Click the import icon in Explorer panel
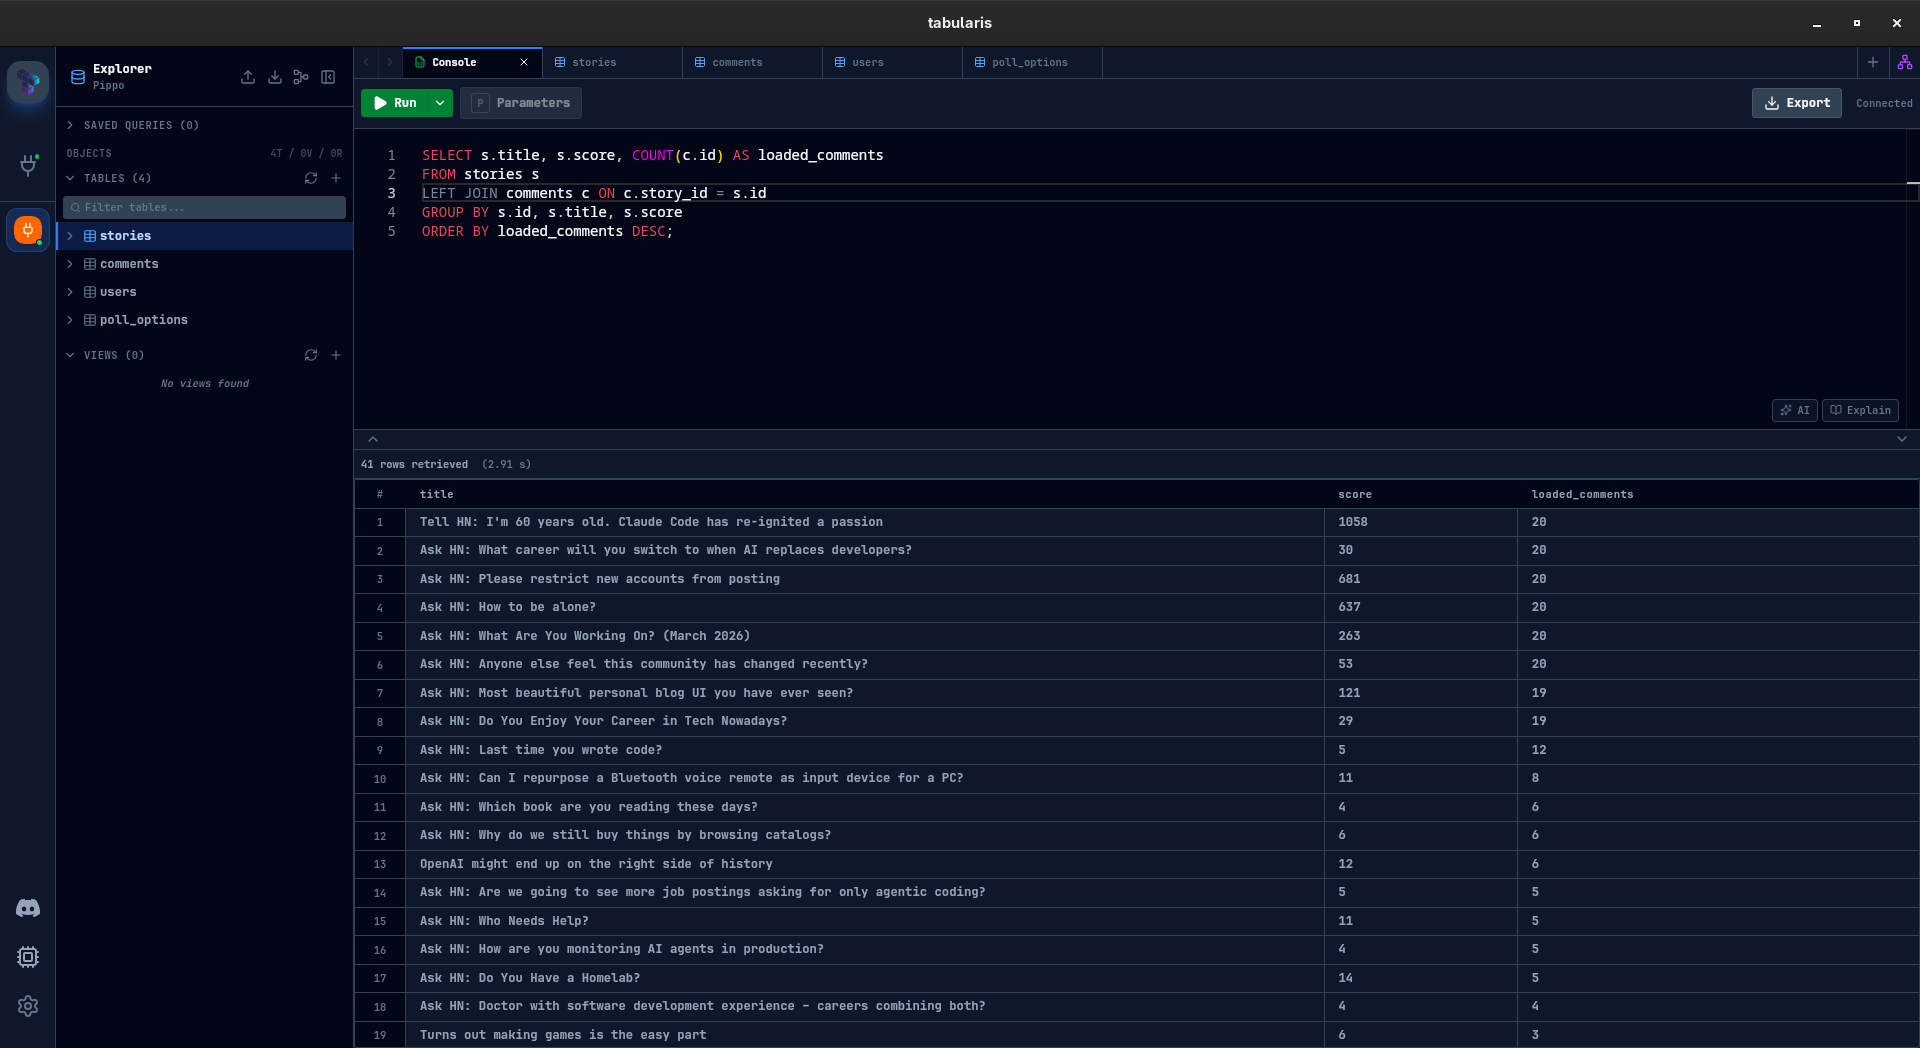The width and height of the screenshot is (1920, 1048). tap(275, 77)
